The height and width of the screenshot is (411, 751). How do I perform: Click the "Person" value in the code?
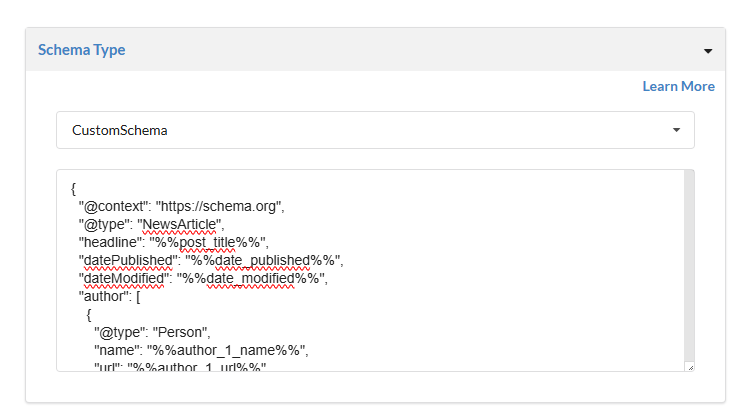pos(178,332)
